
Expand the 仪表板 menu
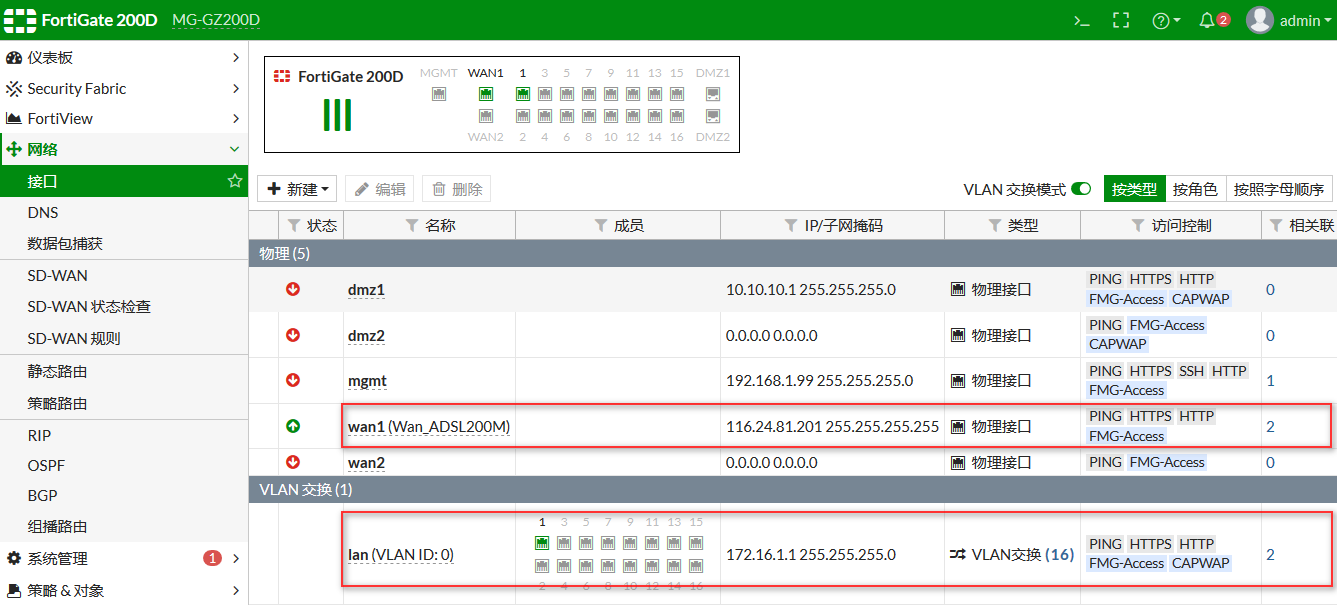tap(123, 57)
